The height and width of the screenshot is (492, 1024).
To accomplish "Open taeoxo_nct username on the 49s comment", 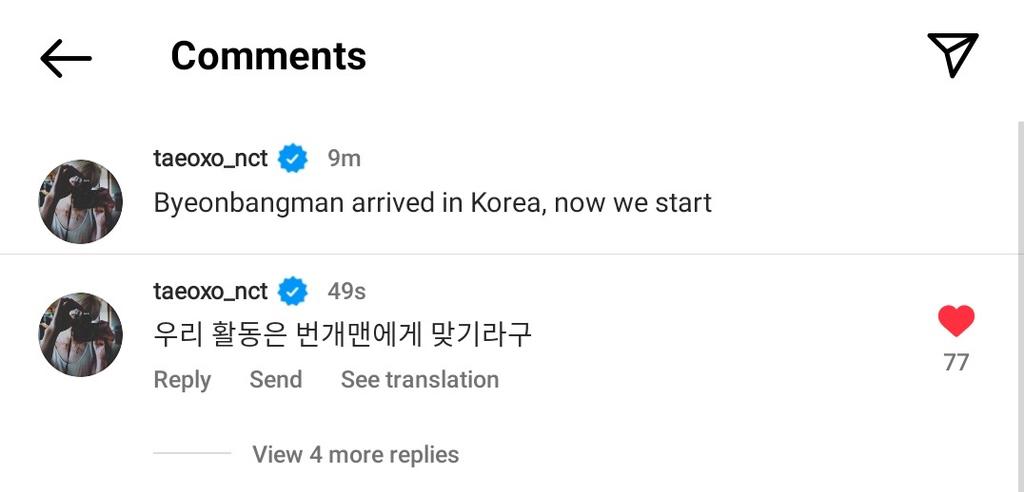I will coord(210,291).
